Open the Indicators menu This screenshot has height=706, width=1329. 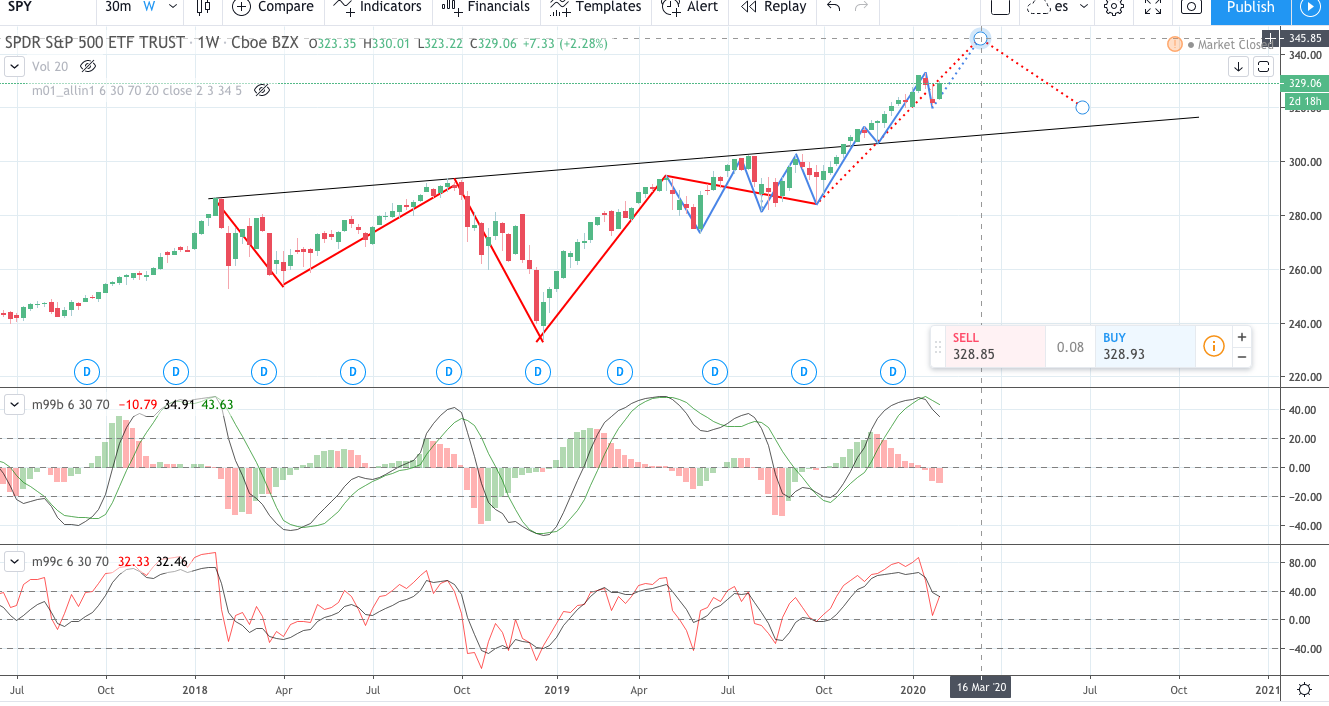pyautogui.click(x=377, y=7)
